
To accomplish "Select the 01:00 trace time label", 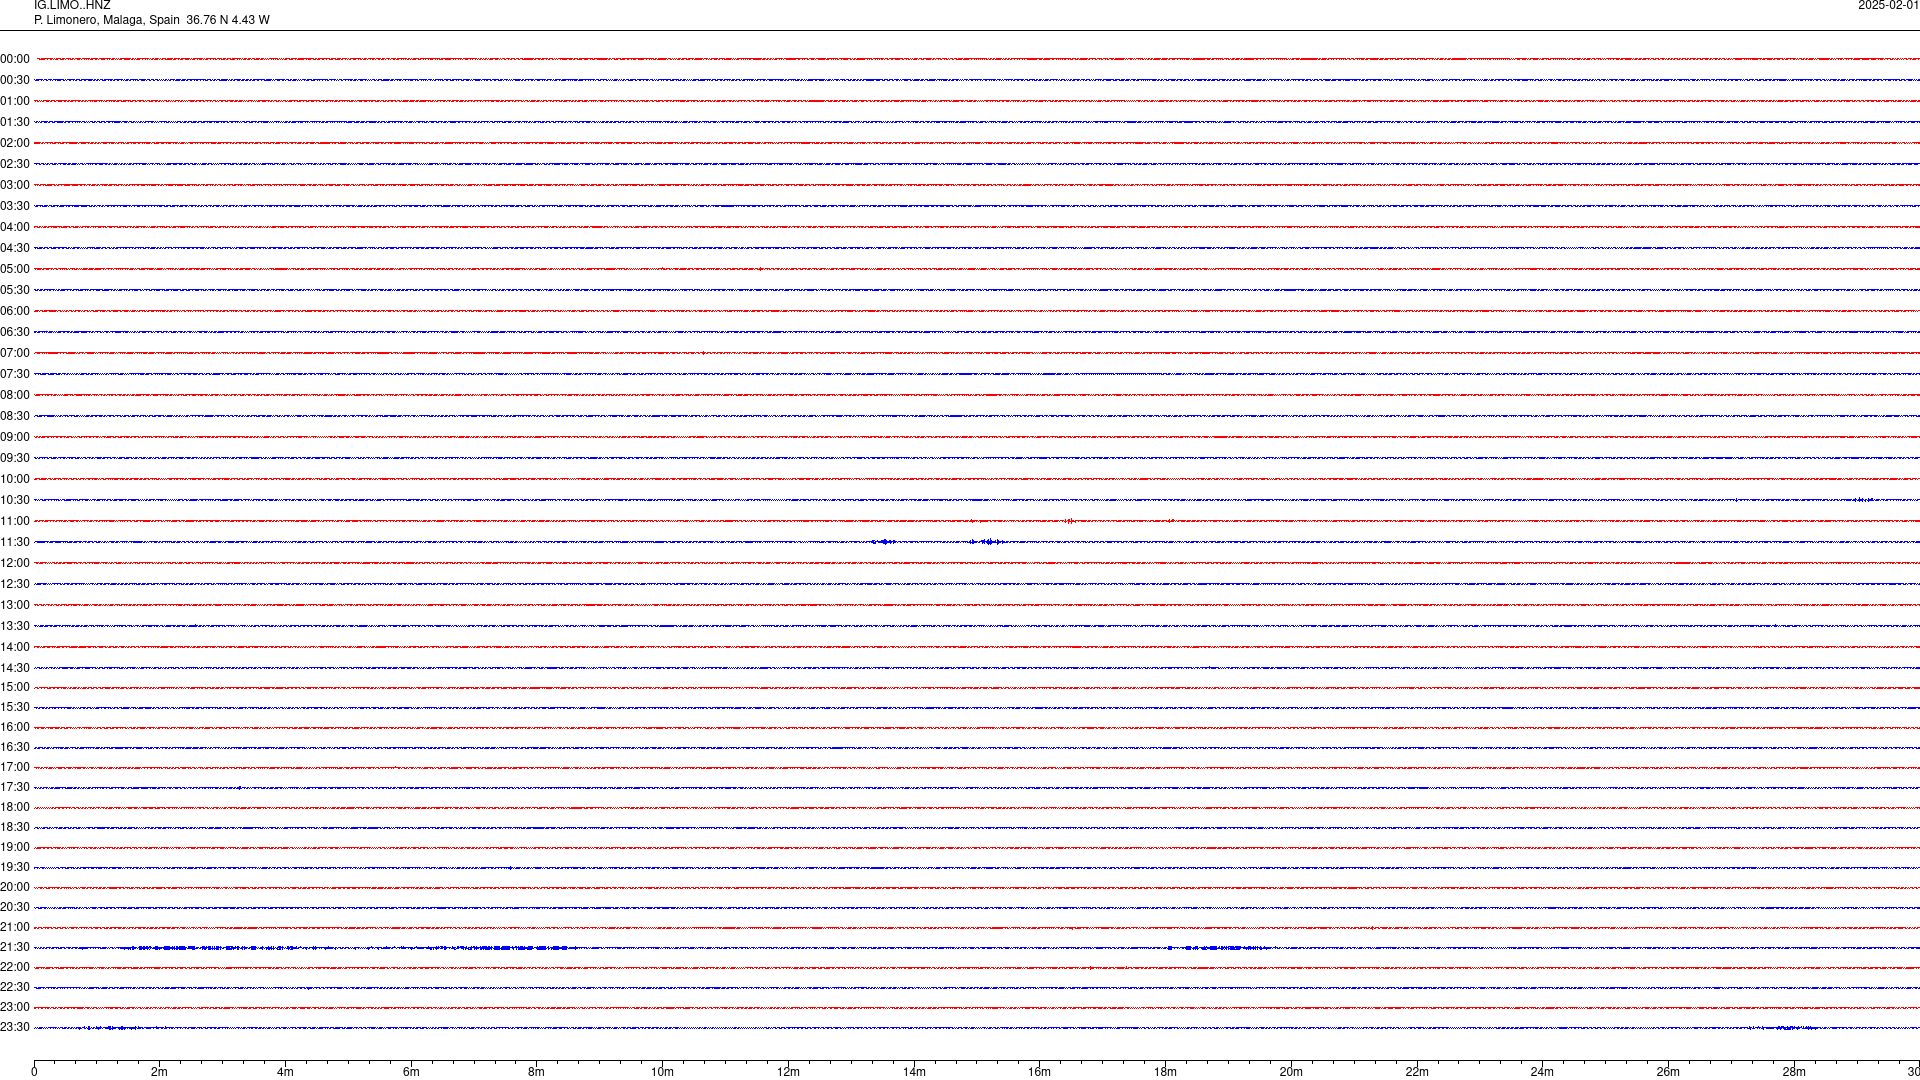I will [x=15, y=101].
